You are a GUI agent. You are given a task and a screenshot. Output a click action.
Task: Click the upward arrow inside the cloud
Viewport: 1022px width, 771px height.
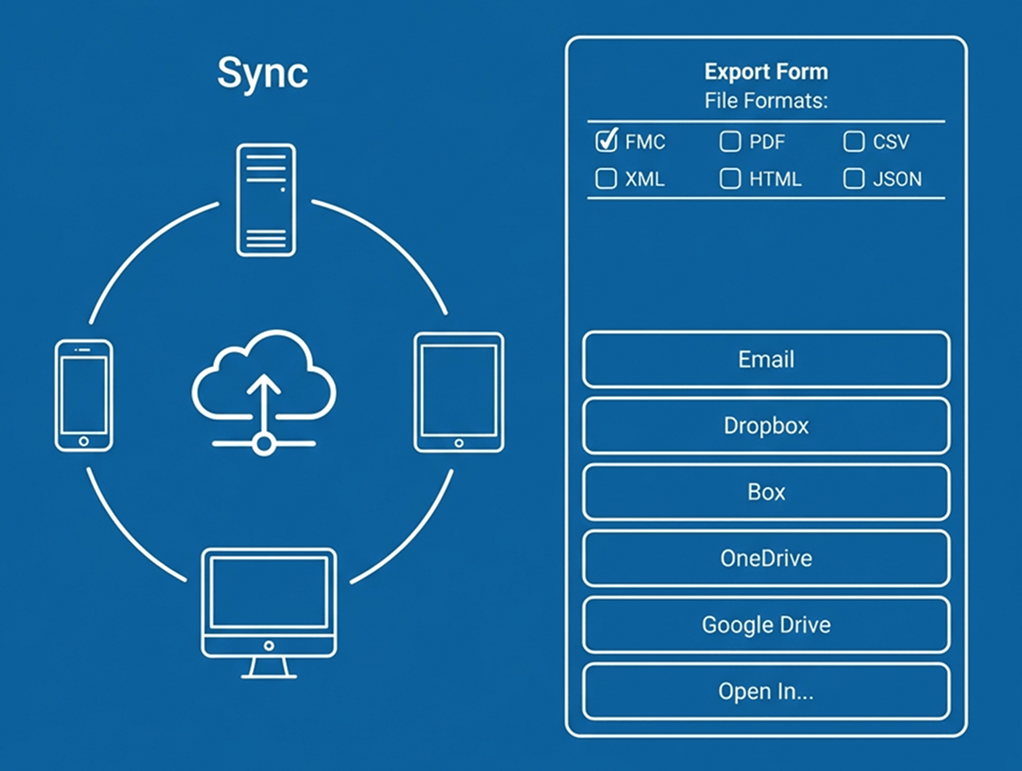(265, 390)
